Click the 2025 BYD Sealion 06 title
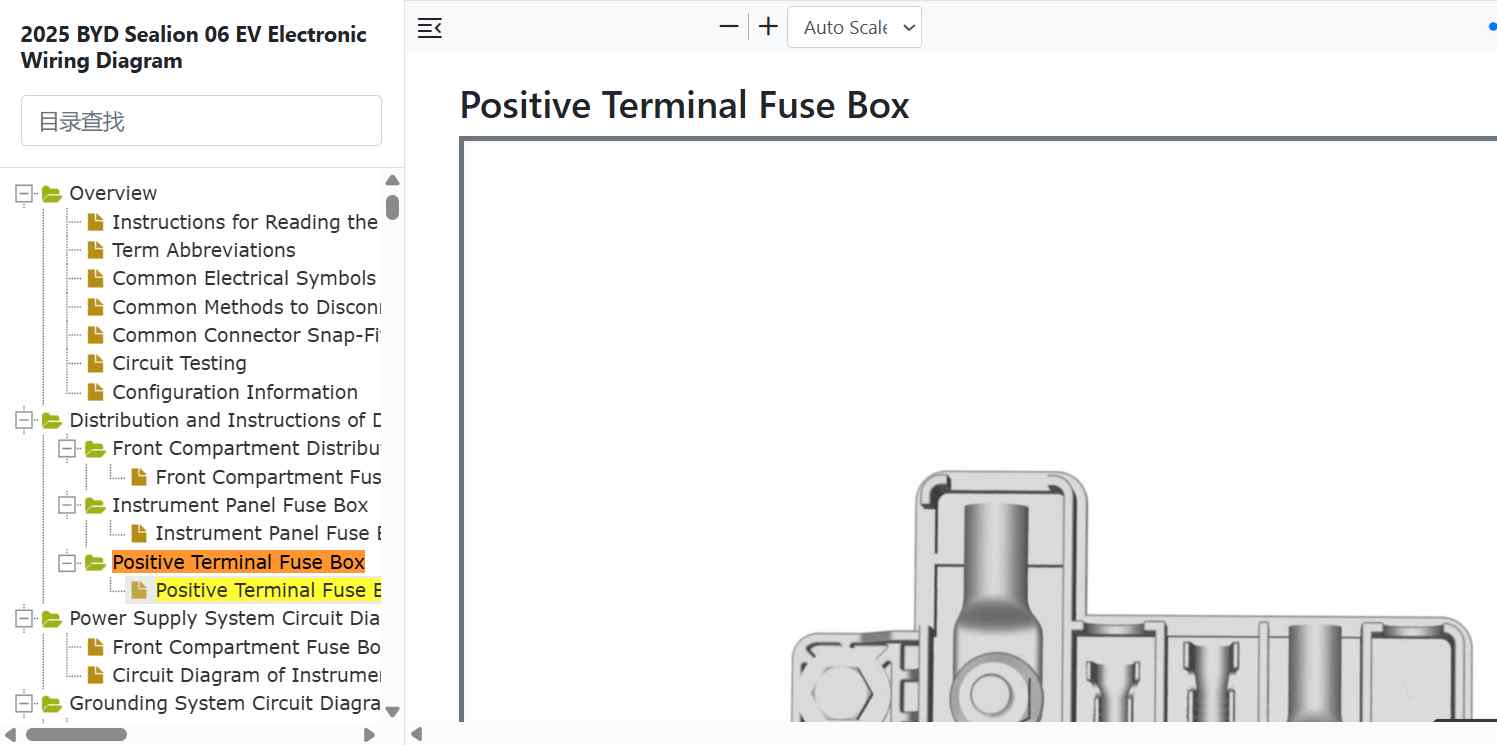This screenshot has width=1497, height=745. coord(194,47)
